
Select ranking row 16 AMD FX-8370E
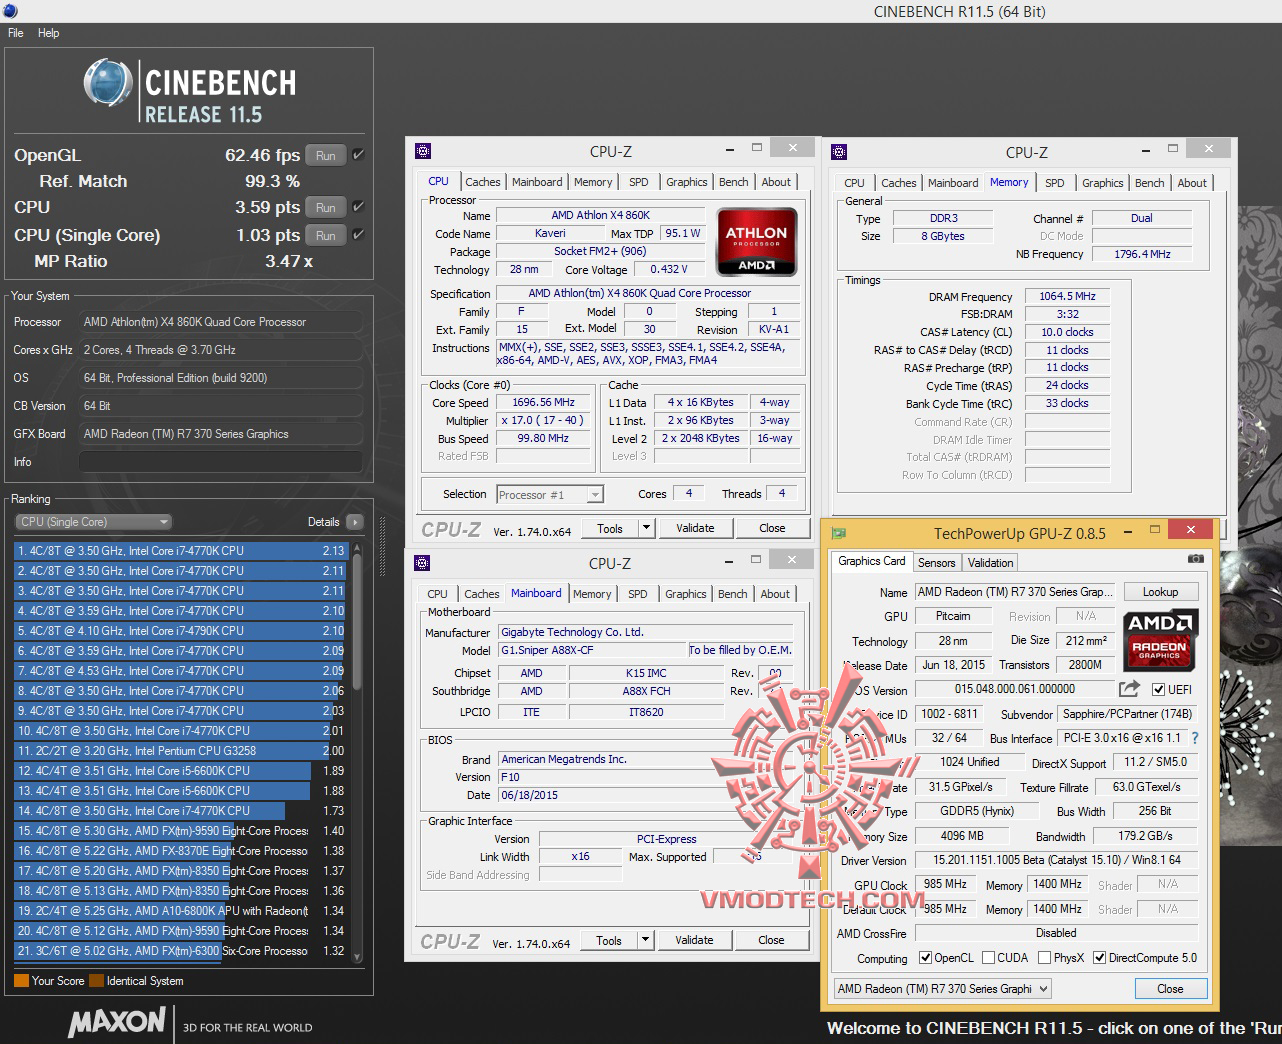pos(180,851)
